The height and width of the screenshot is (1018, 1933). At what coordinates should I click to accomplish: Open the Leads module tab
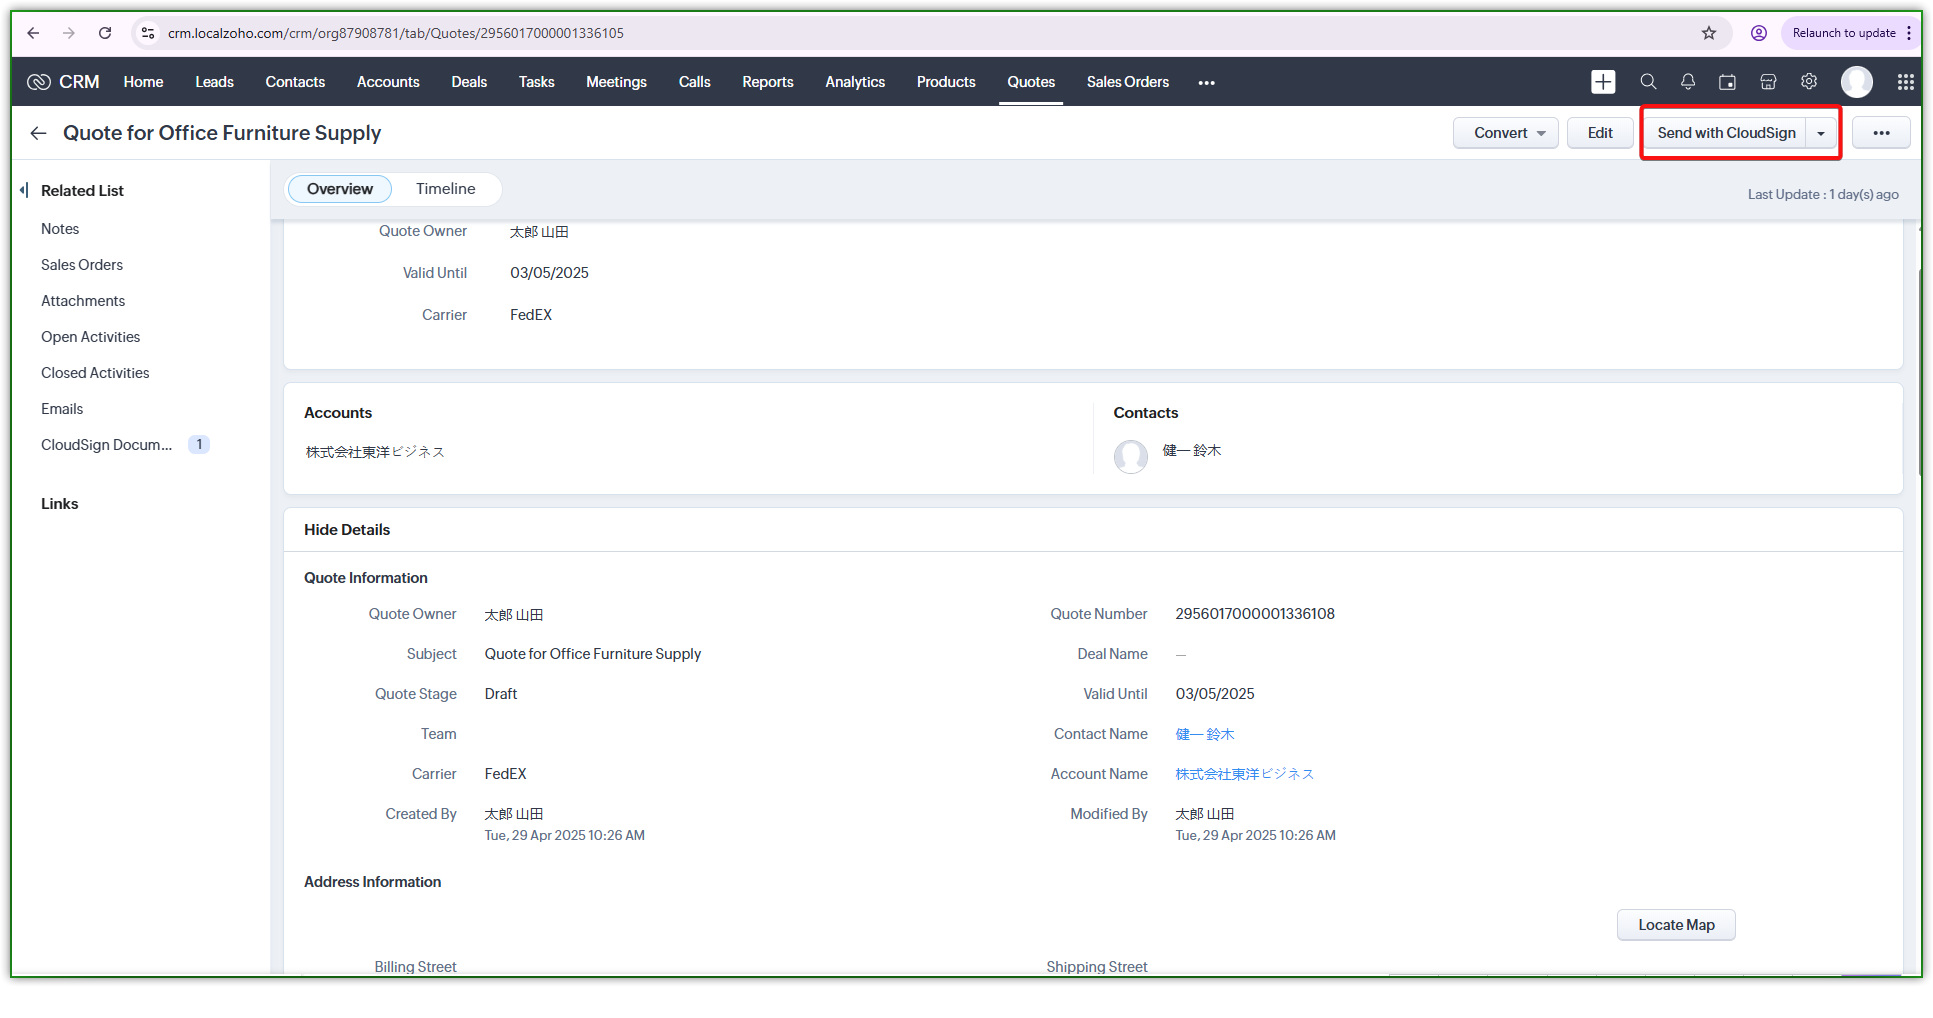(x=215, y=82)
